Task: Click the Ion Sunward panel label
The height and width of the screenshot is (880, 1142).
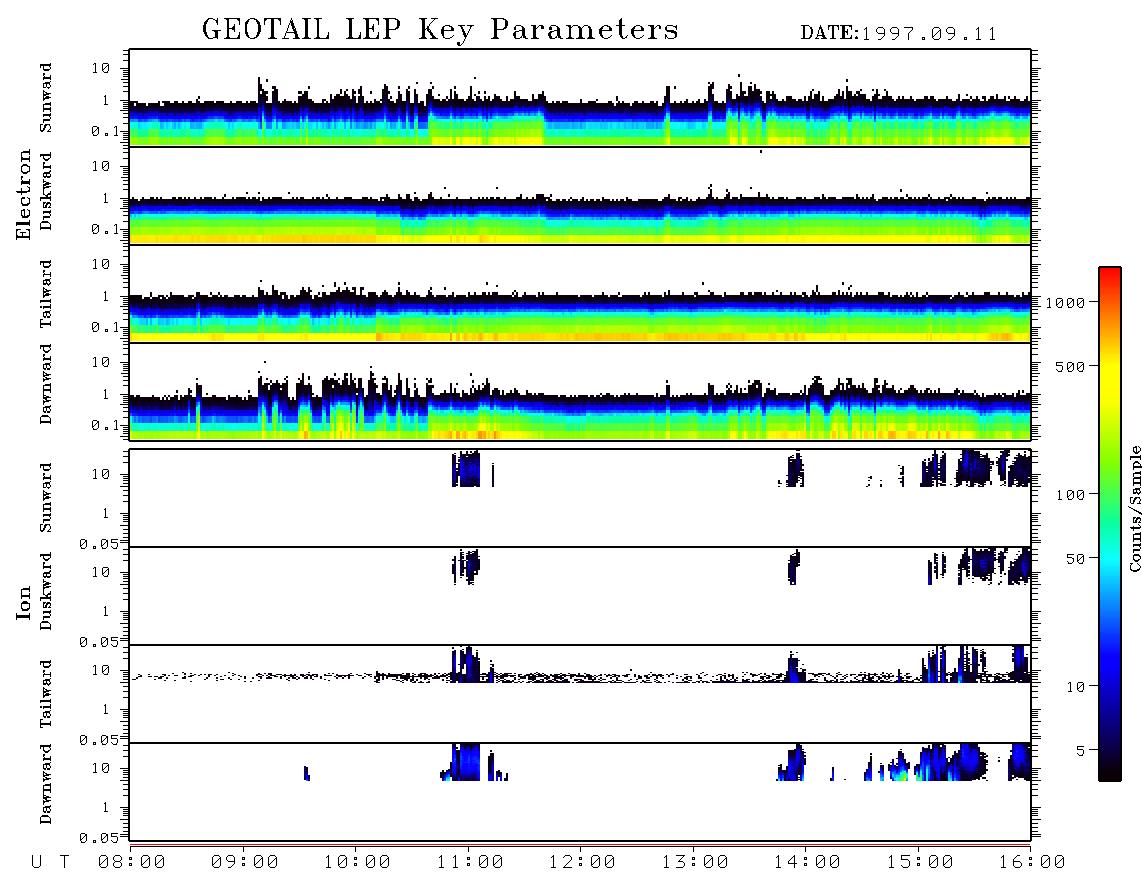Action: click(x=46, y=498)
